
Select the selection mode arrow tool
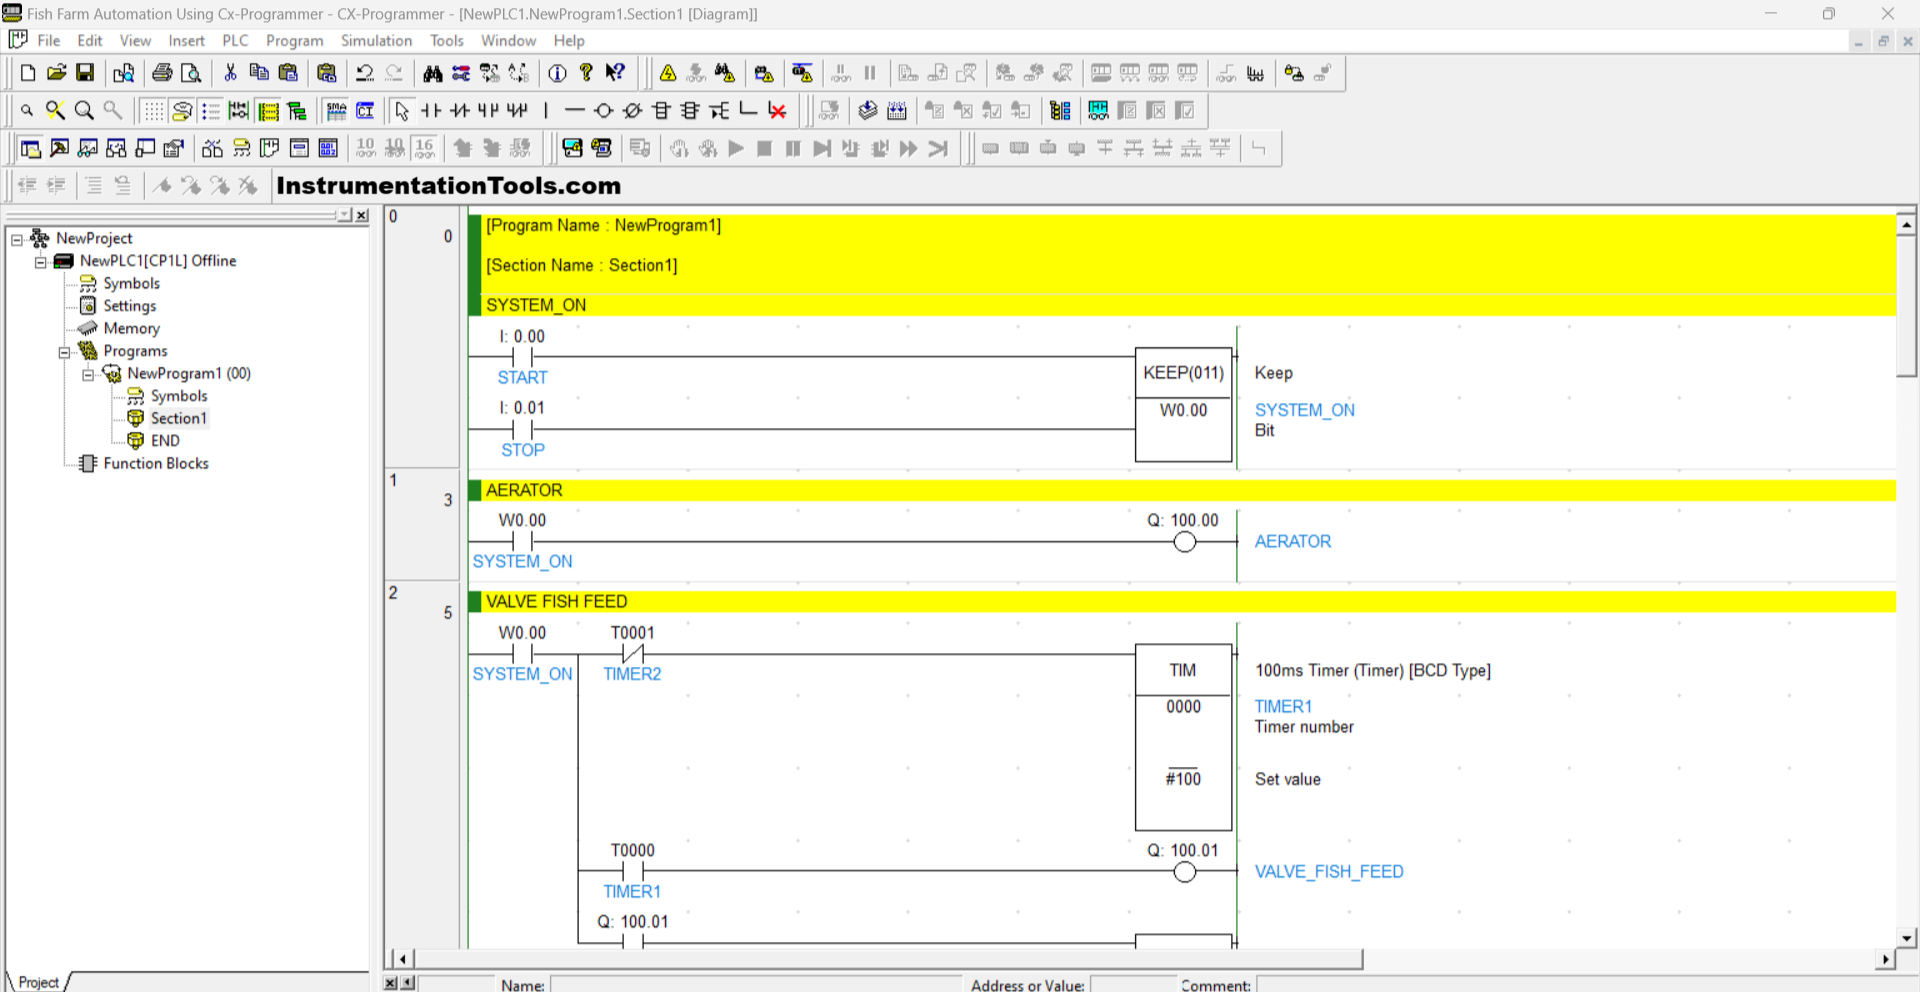click(x=402, y=111)
